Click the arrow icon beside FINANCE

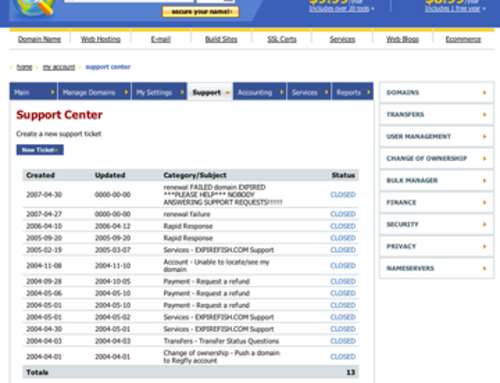(485, 202)
